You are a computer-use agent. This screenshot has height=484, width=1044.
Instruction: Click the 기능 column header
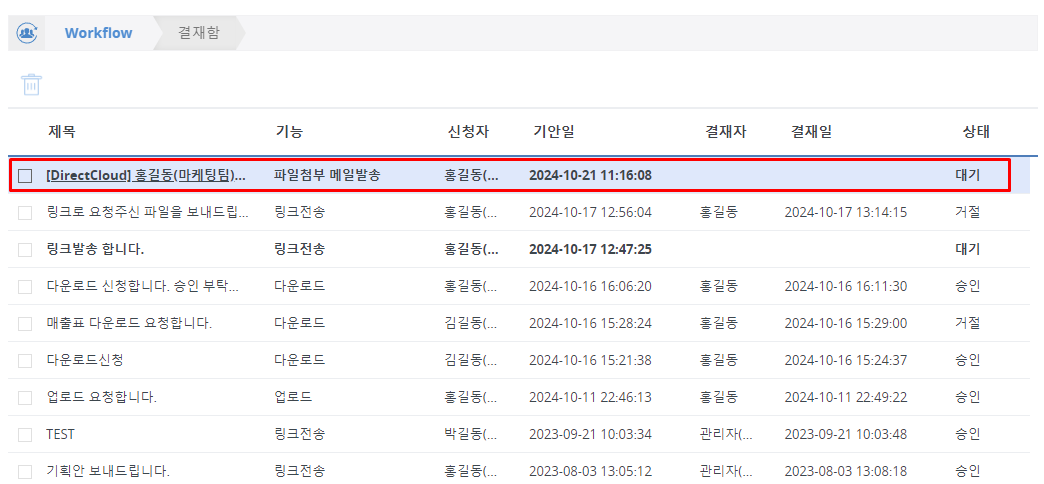pos(289,132)
